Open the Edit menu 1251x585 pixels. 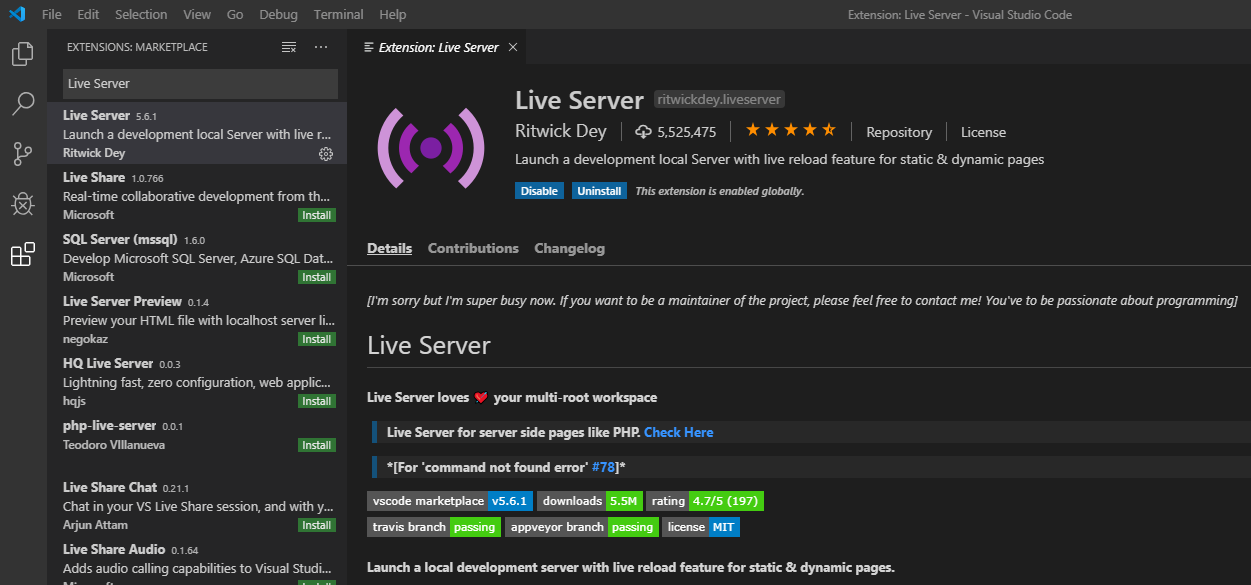[88, 14]
